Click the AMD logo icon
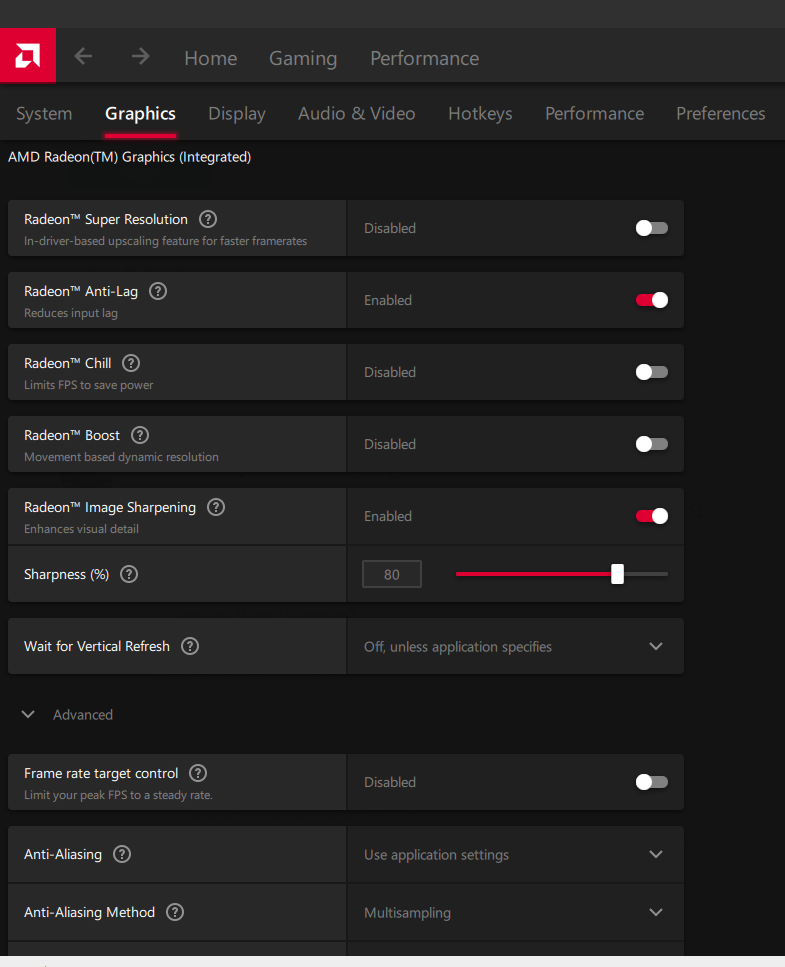The width and height of the screenshot is (785, 967). pos(28,56)
